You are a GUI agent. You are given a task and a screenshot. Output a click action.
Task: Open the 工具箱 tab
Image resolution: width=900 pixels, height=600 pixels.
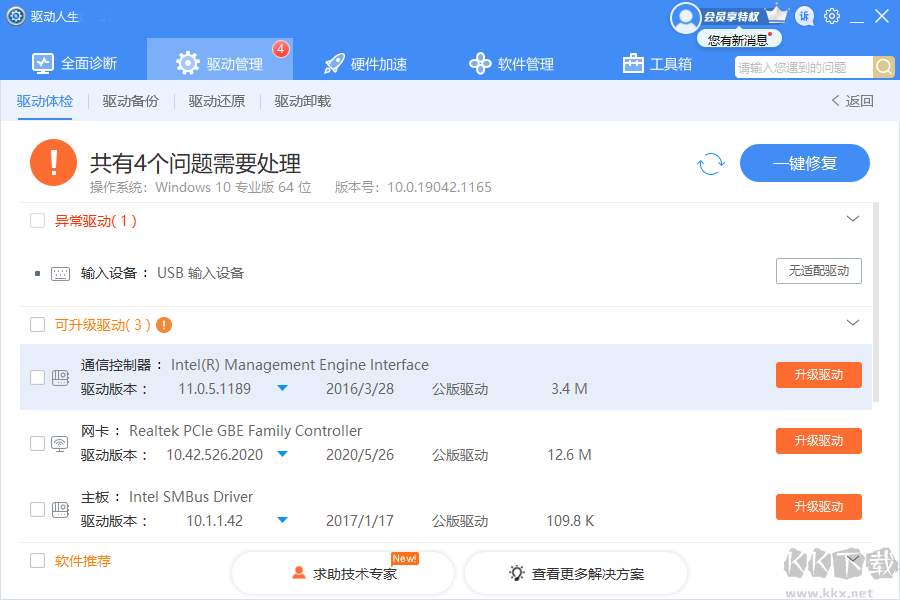coord(657,64)
